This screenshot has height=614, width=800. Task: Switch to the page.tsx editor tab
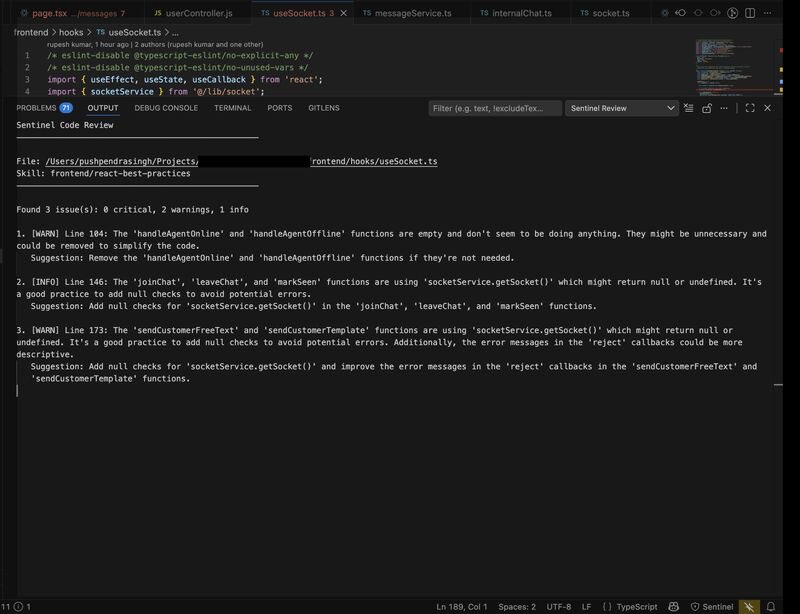point(73,13)
